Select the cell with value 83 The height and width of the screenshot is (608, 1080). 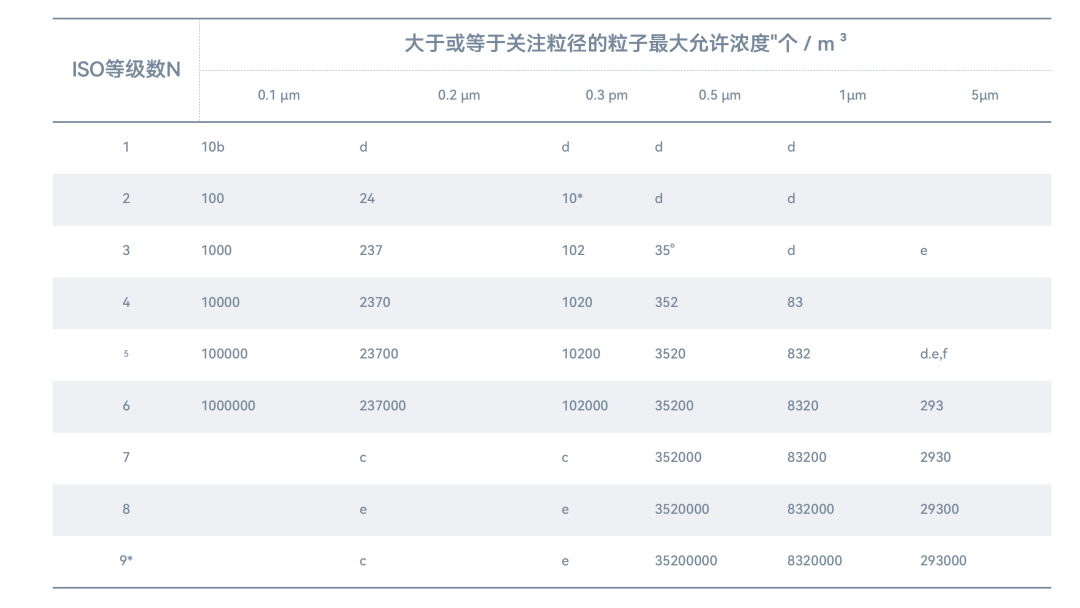(x=795, y=302)
